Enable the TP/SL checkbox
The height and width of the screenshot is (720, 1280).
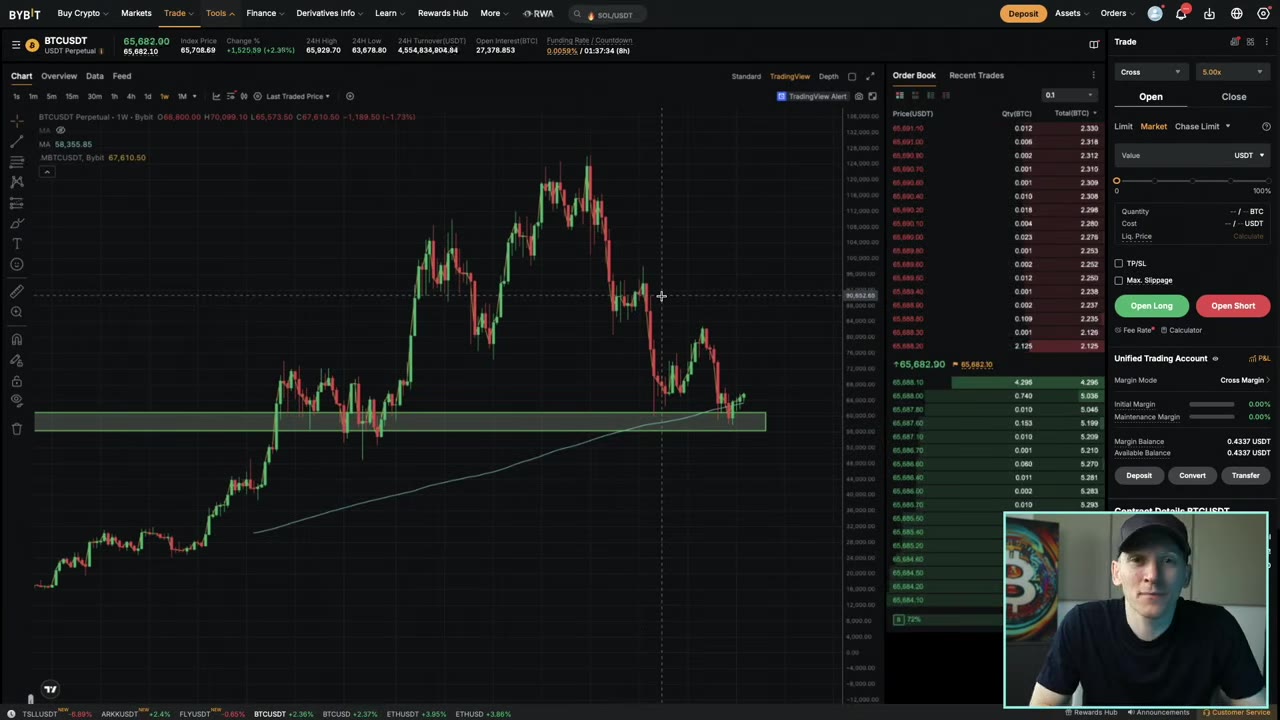pyautogui.click(x=1119, y=264)
